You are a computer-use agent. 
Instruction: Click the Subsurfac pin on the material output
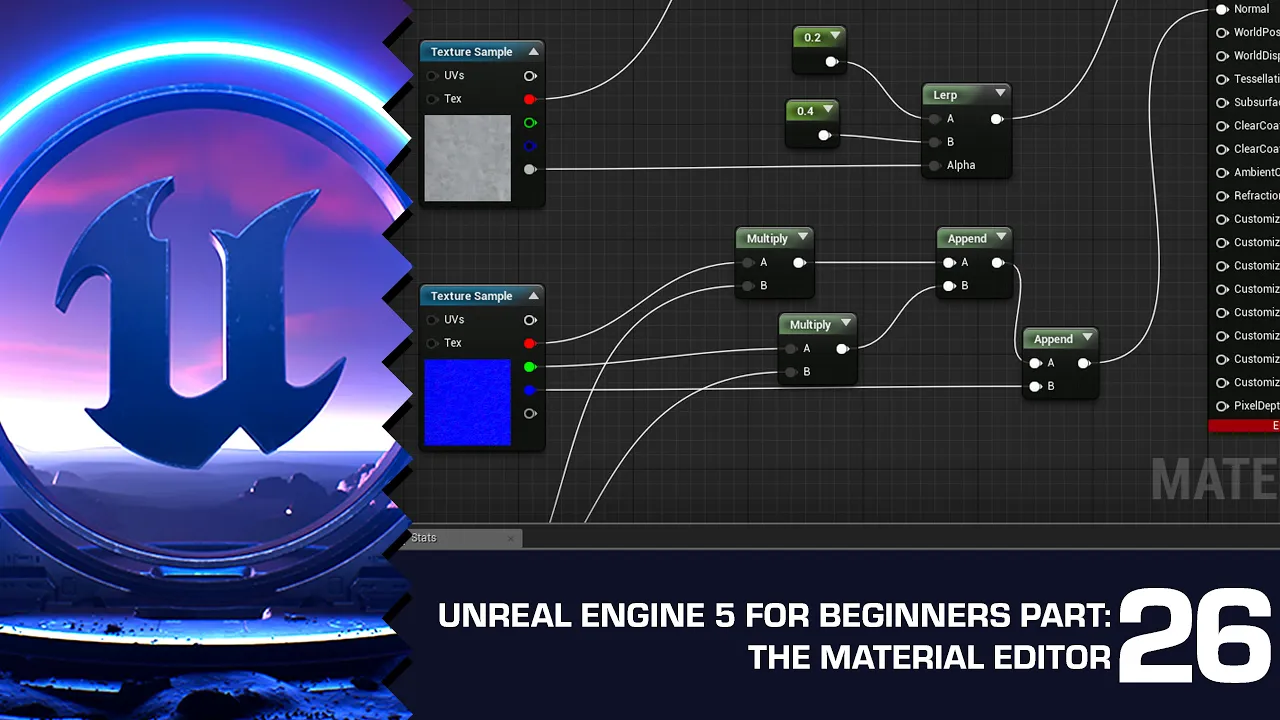coord(1222,102)
